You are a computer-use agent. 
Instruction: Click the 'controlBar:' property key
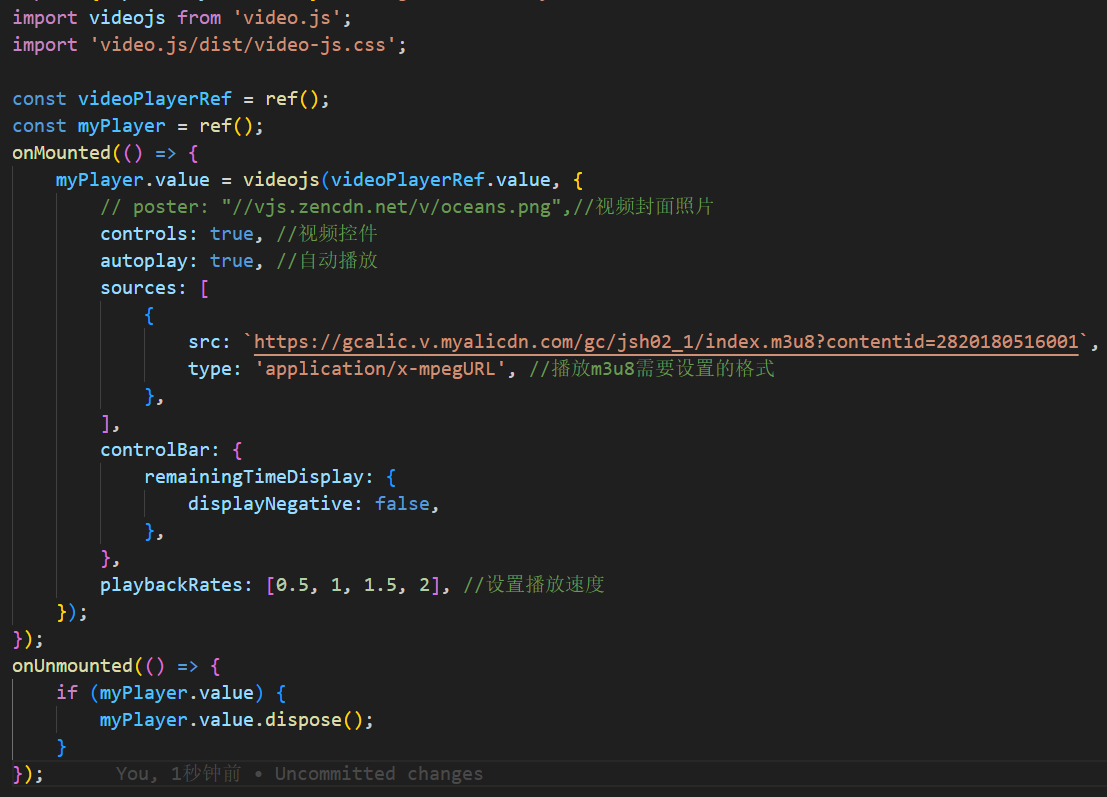pyautogui.click(x=160, y=450)
